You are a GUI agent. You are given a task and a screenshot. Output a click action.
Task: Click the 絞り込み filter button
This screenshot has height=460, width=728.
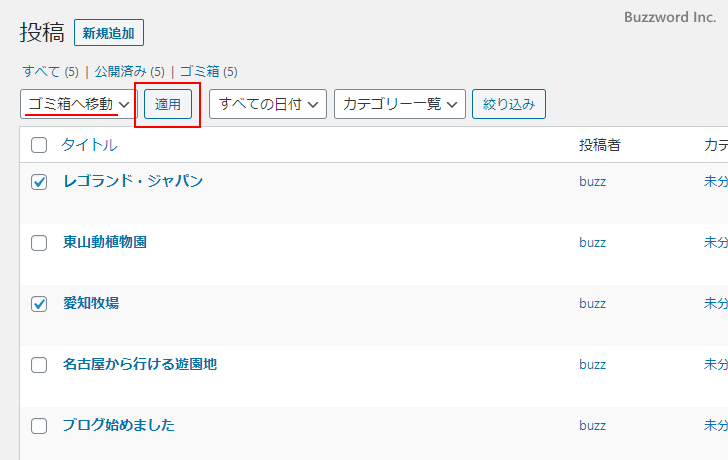point(508,104)
